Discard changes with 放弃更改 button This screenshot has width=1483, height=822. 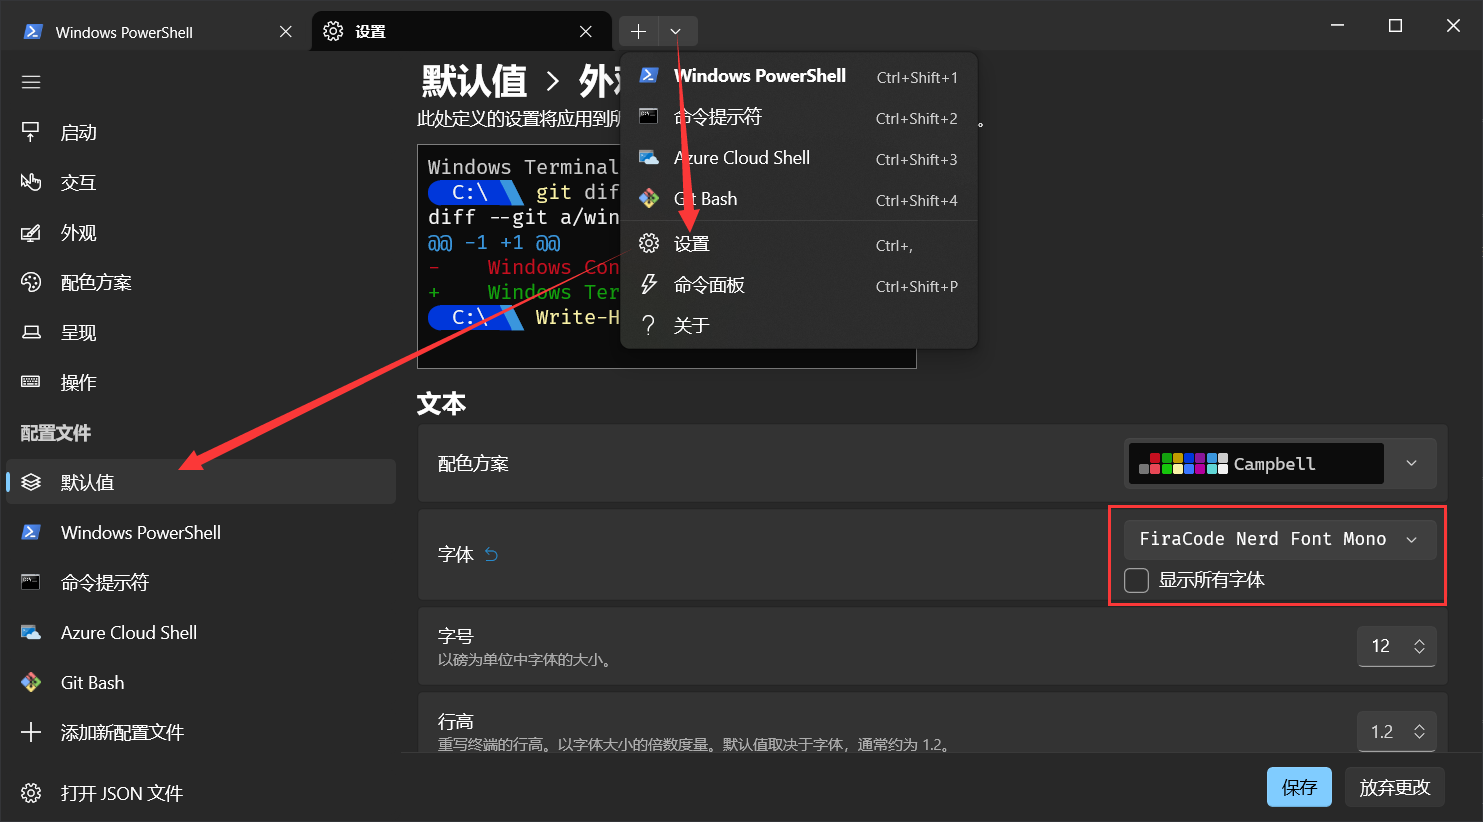tap(1395, 787)
